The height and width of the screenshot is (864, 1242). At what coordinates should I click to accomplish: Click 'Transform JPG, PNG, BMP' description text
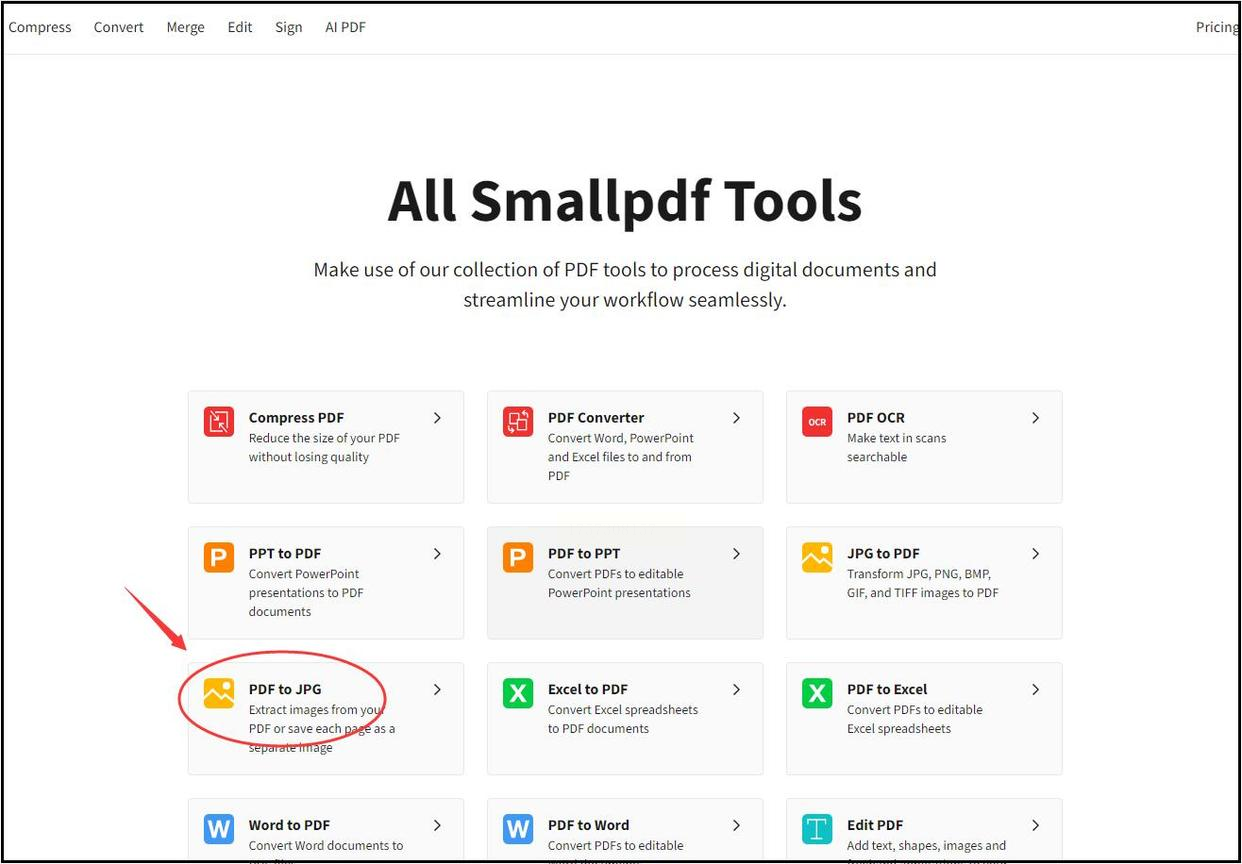(923, 584)
